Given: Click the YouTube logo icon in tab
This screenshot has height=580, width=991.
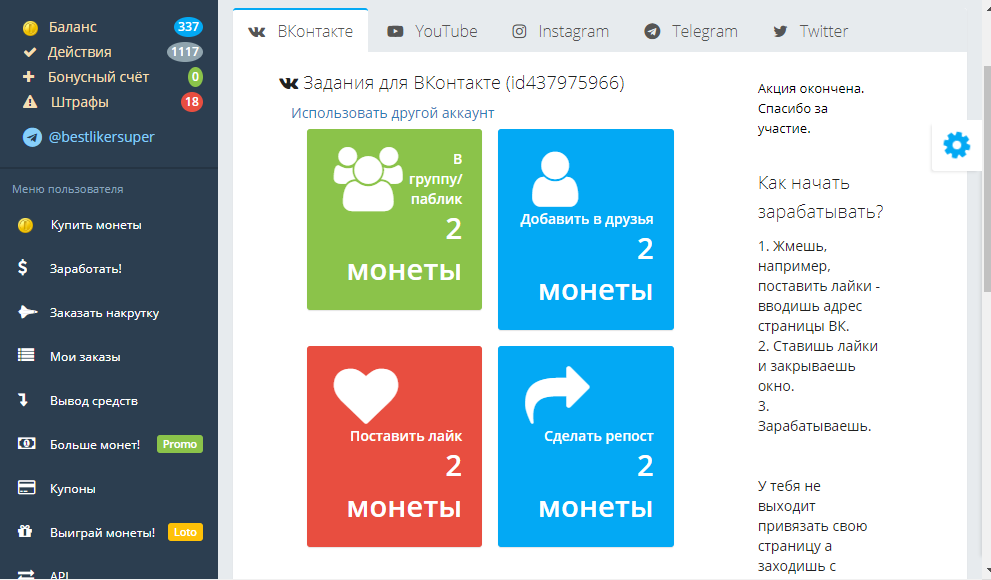Looking at the screenshot, I should pos(395,32).
